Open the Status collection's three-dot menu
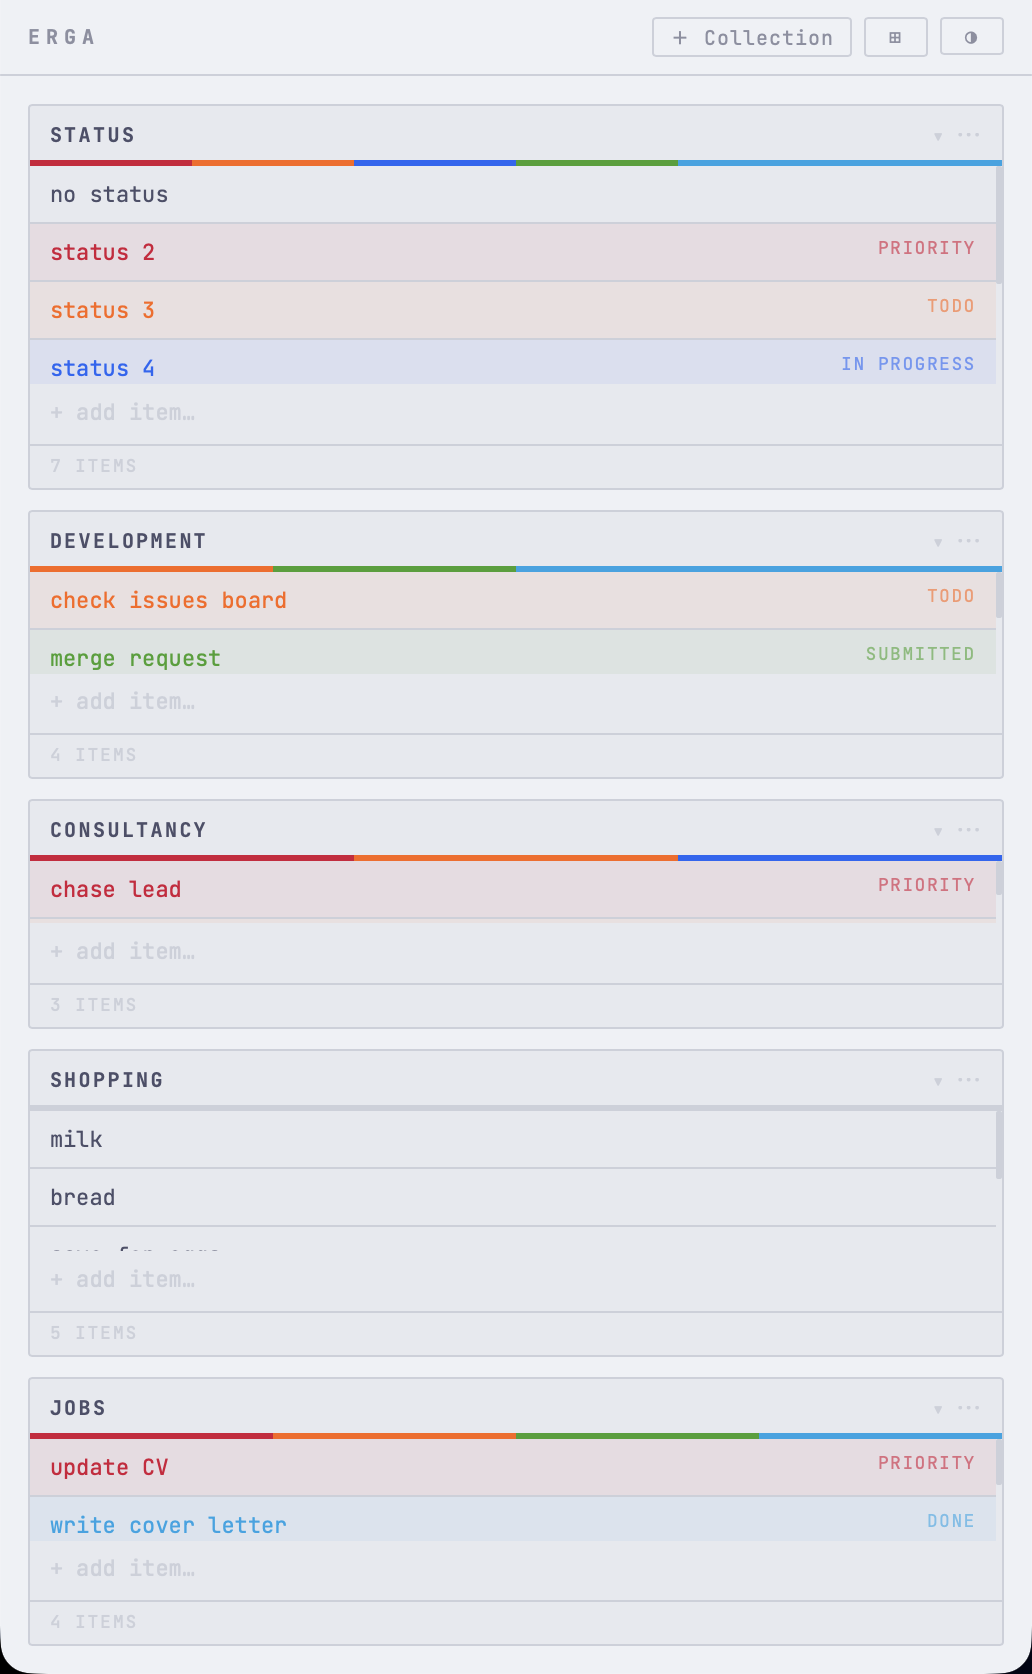Screen dimensions: 1032x1674 969,135
